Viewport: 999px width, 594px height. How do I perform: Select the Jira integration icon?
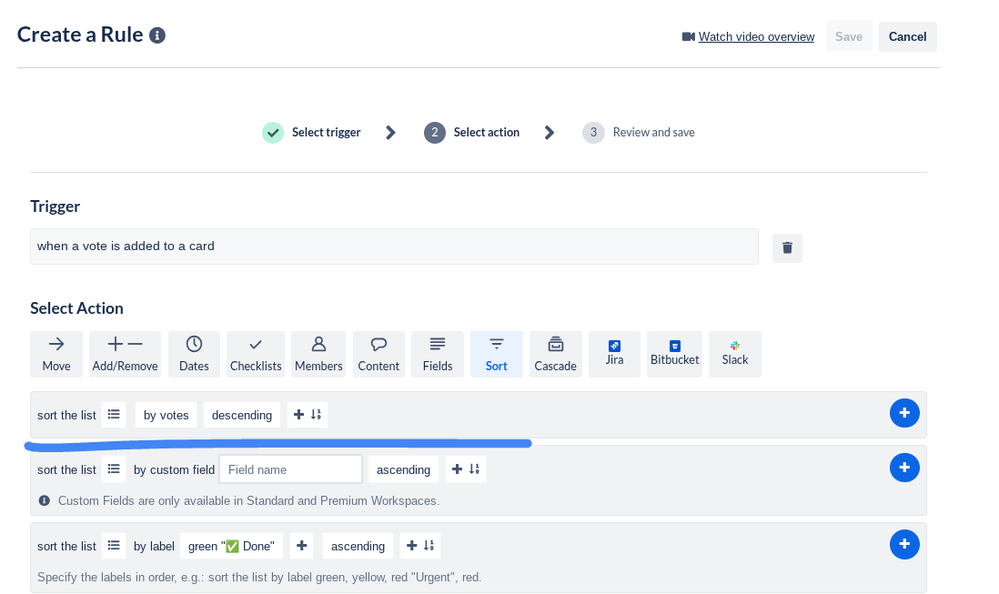[x=614, y=353]
